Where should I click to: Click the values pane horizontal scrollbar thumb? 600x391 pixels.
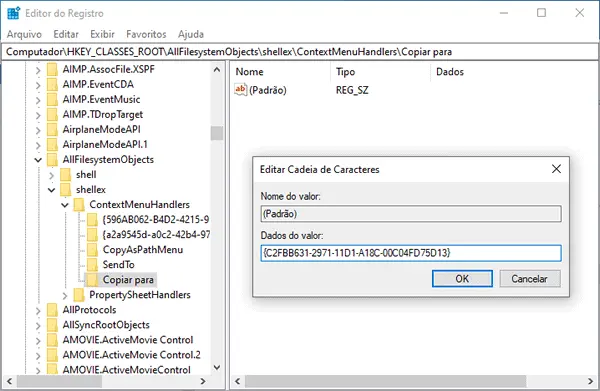(386, 381)
